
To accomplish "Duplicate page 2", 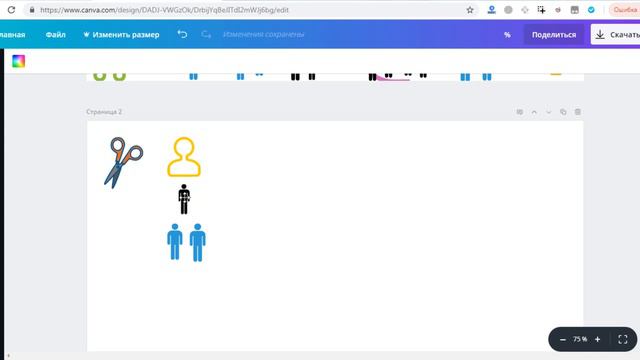I will point(563,112).
